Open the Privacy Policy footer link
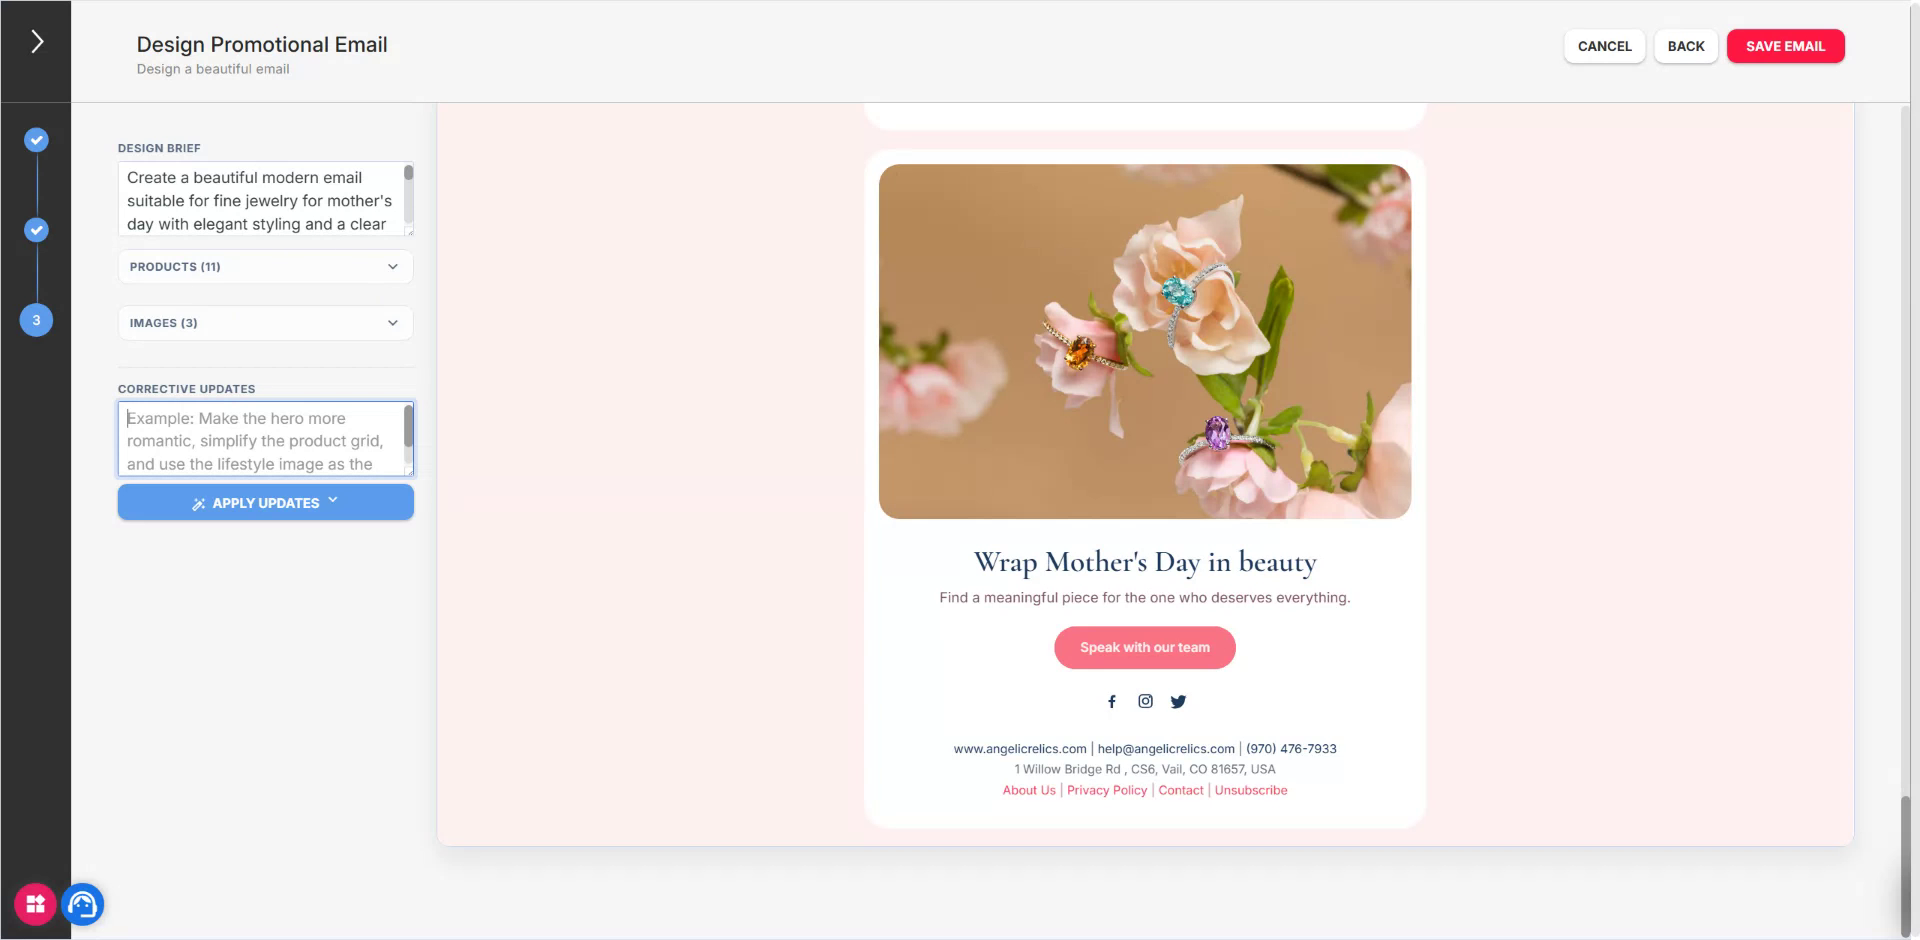 (1106, 790)
